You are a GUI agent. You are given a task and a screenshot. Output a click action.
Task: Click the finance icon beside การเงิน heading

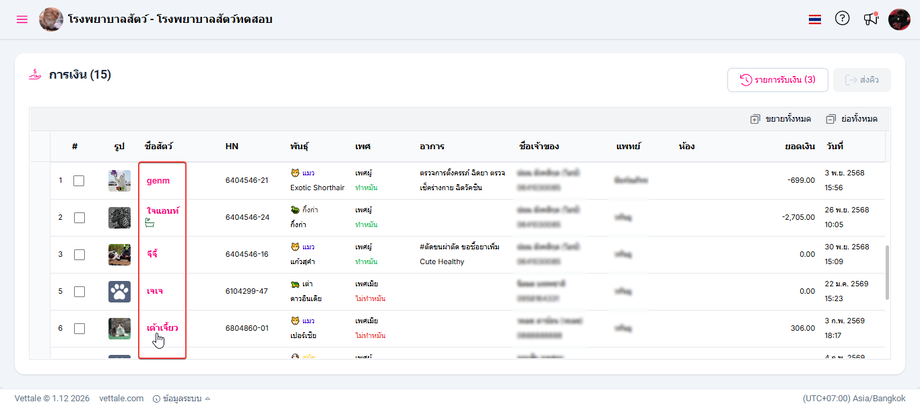35,75
